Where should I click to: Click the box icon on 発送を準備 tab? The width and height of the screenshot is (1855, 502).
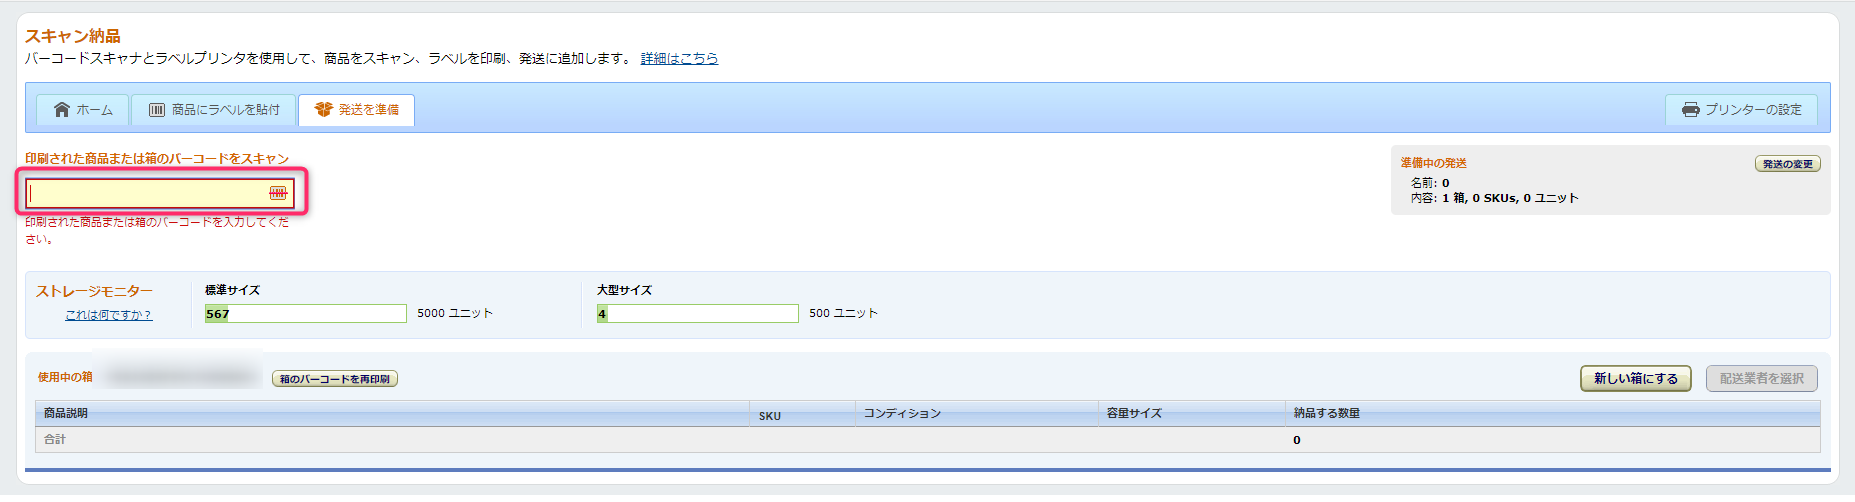[323, 110]
